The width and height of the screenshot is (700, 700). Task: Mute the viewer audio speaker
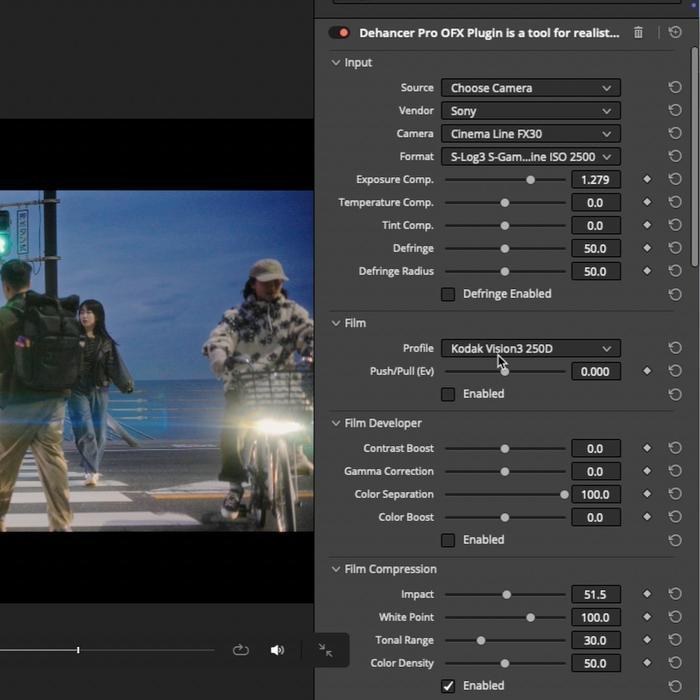pyautogui.click(x=277, y=650)
